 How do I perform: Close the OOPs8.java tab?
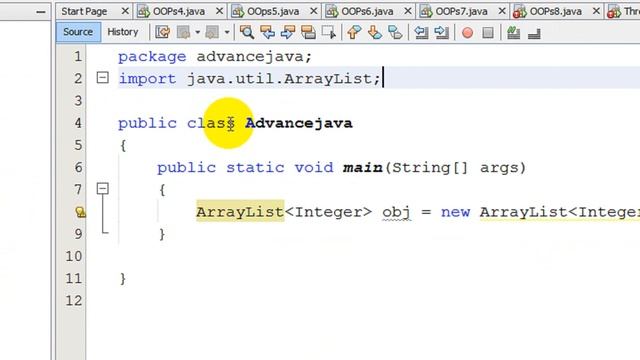596,11
